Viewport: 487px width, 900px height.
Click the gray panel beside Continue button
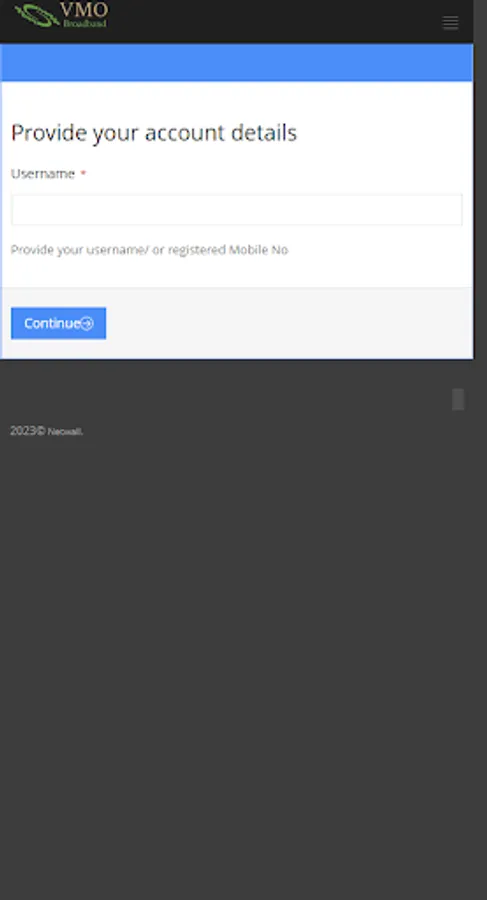[289, 323]
